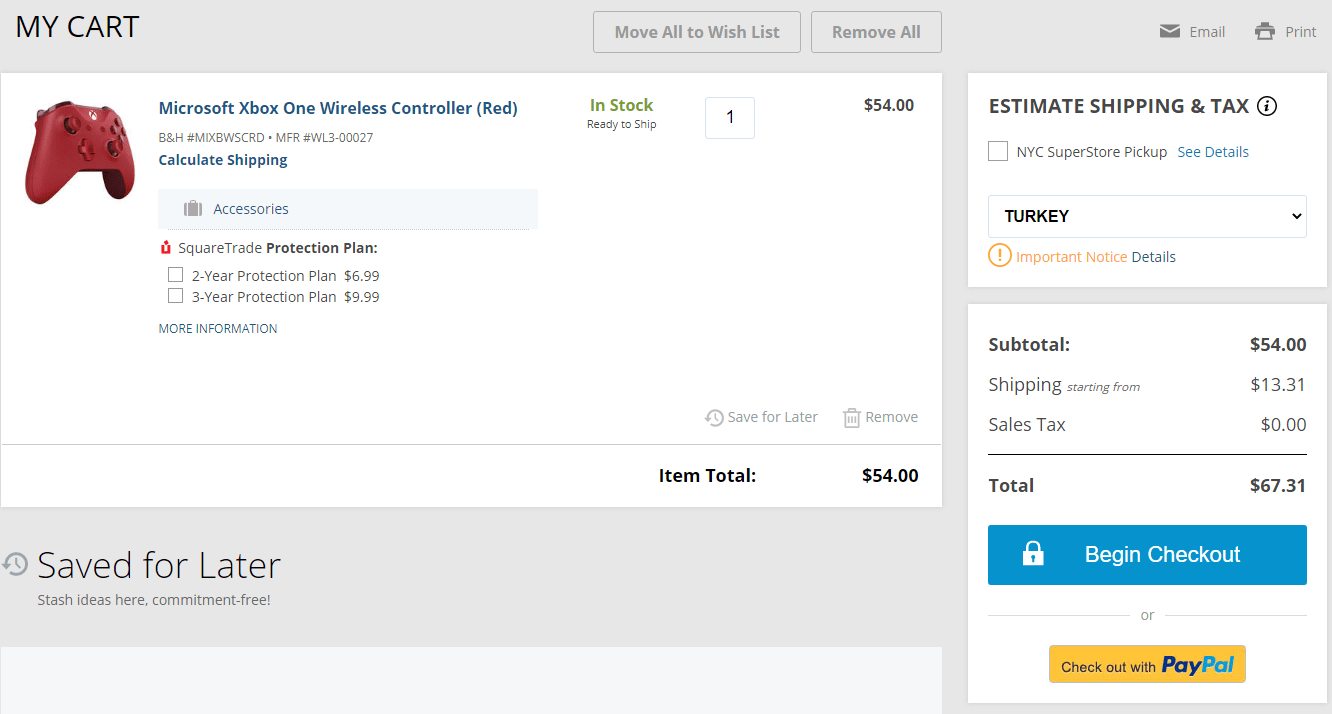This screenshot has width=1332, height=714.
Task: Check out with PayPal
Action: pyautogui.click(x=1147, y=665)
